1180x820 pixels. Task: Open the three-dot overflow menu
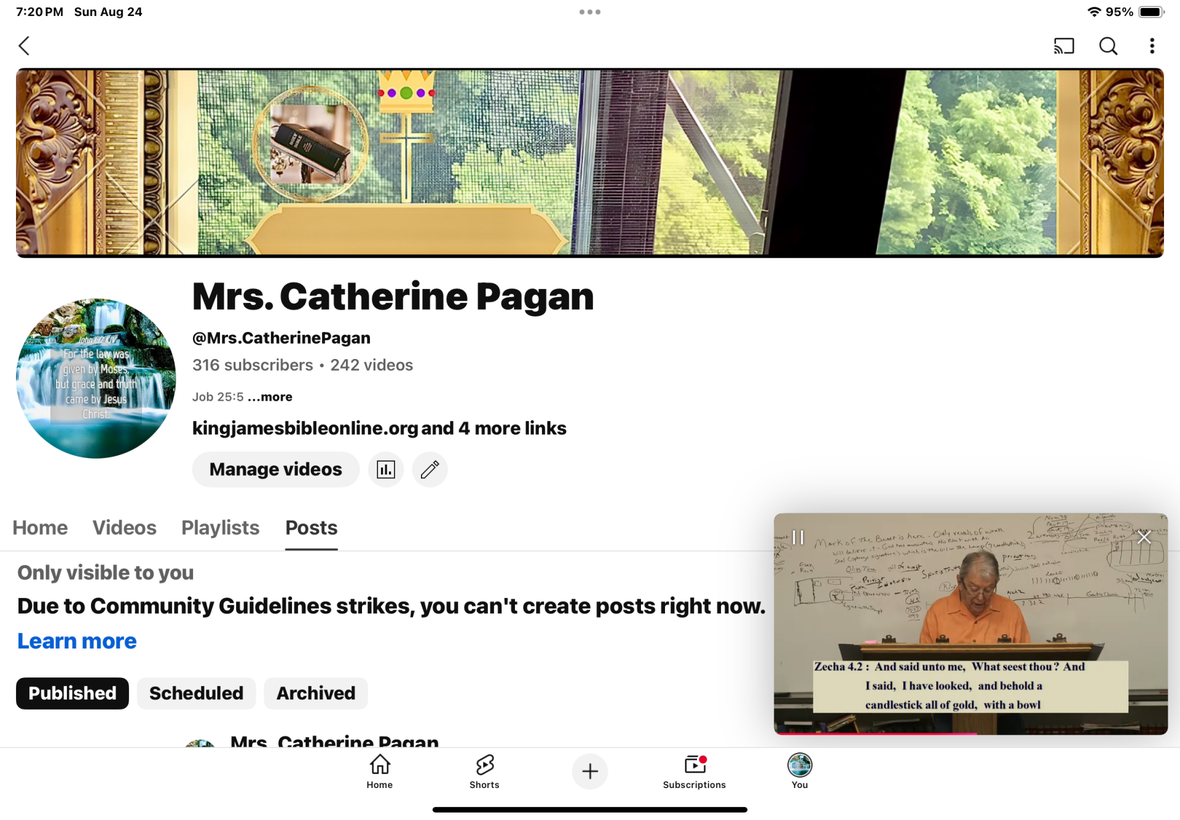[x=1151, y=46]
